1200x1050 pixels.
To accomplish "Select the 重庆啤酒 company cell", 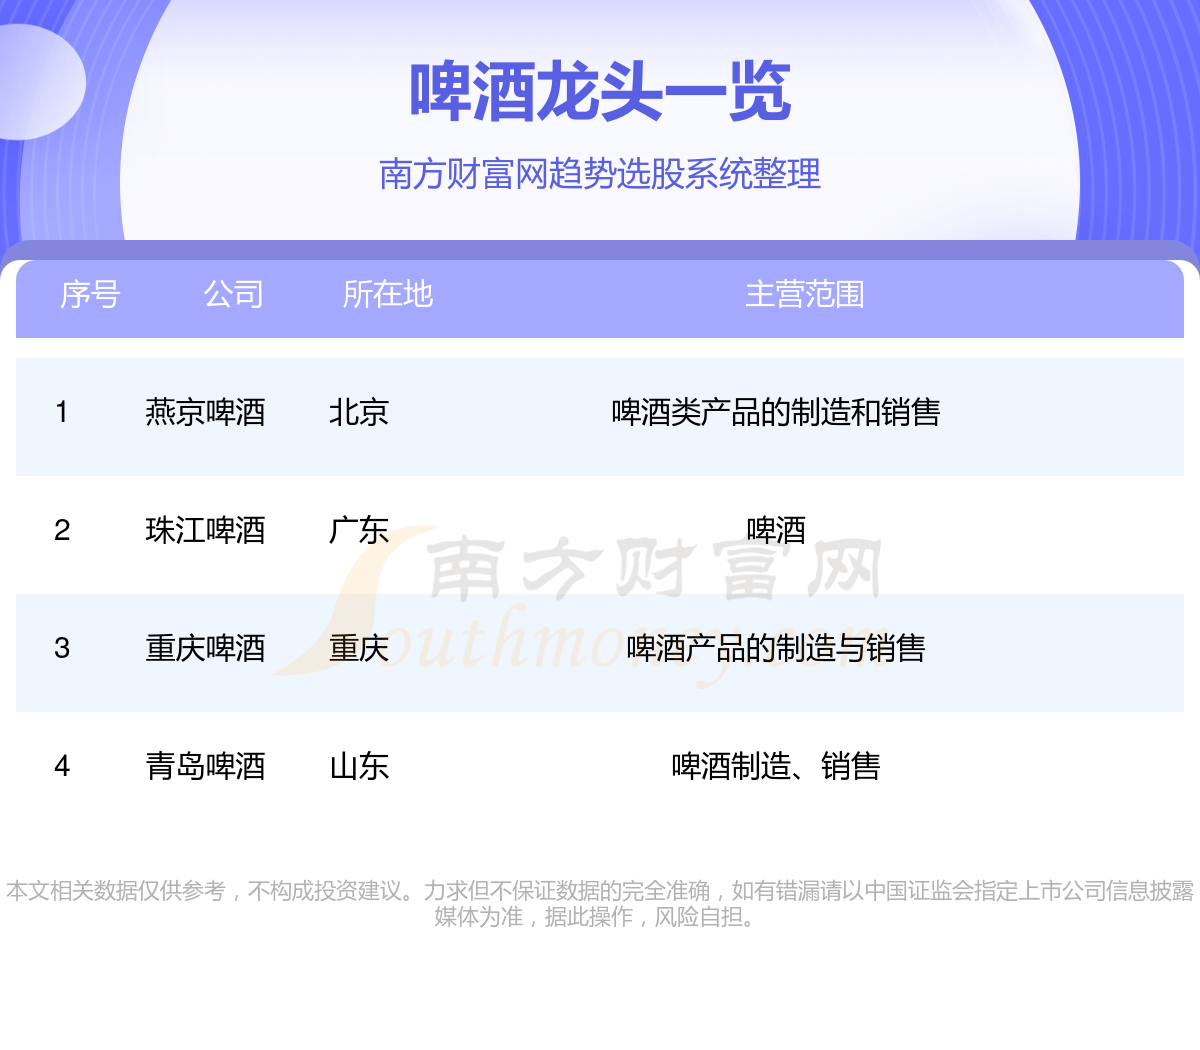I will click(205, 648).
